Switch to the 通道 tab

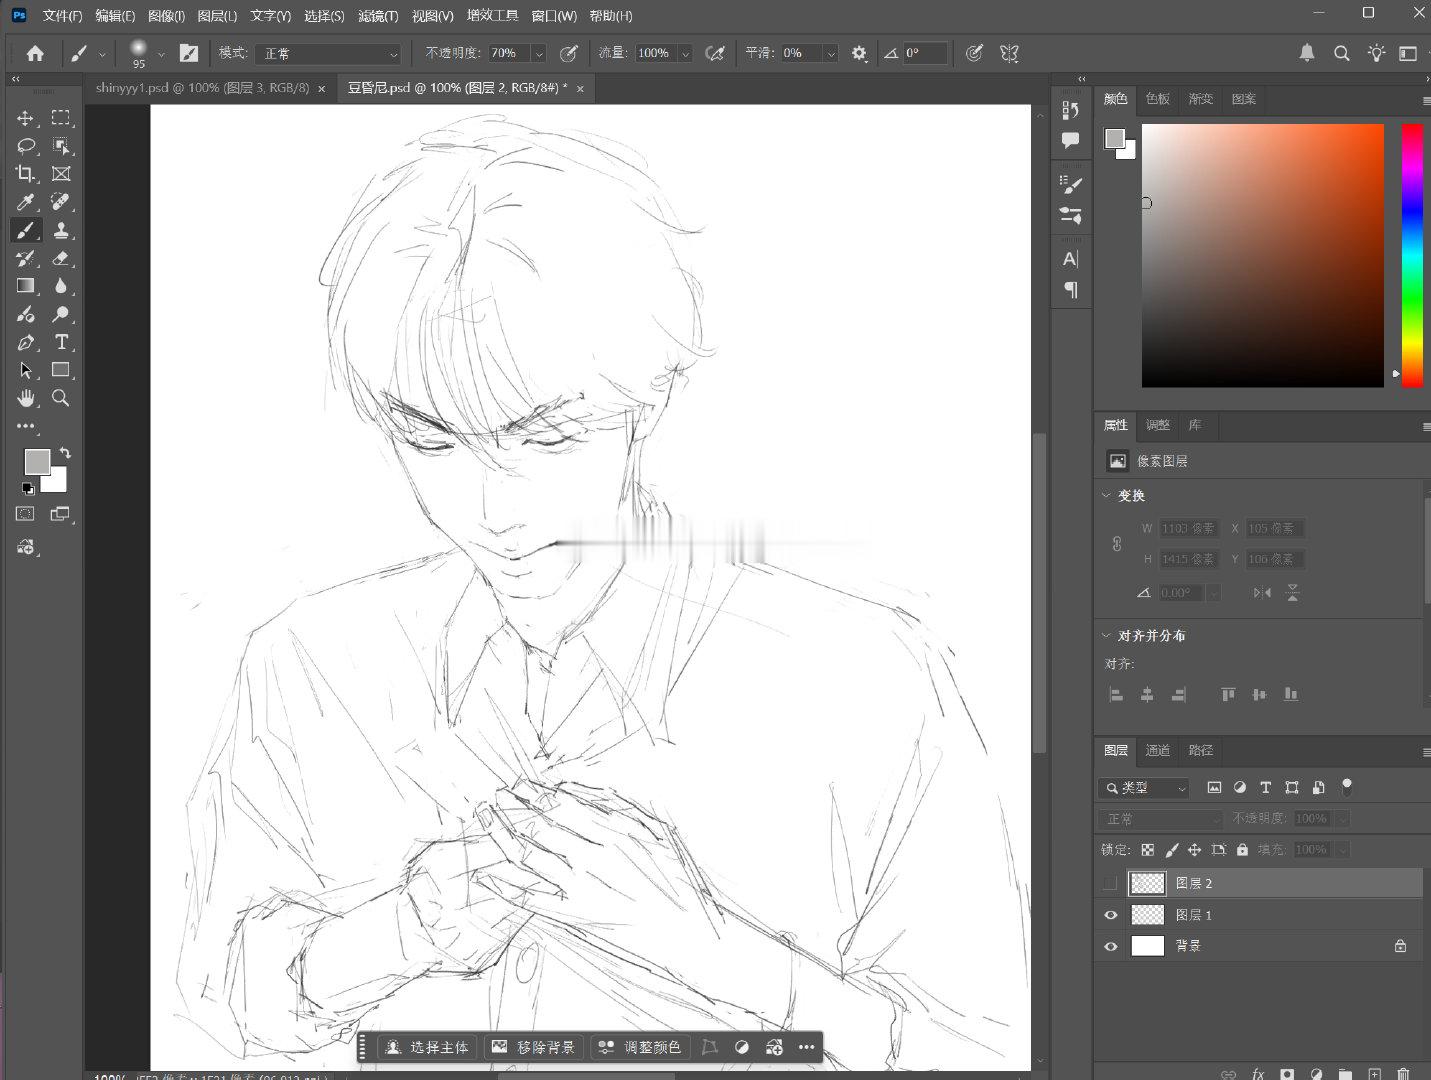point(1158,750)
